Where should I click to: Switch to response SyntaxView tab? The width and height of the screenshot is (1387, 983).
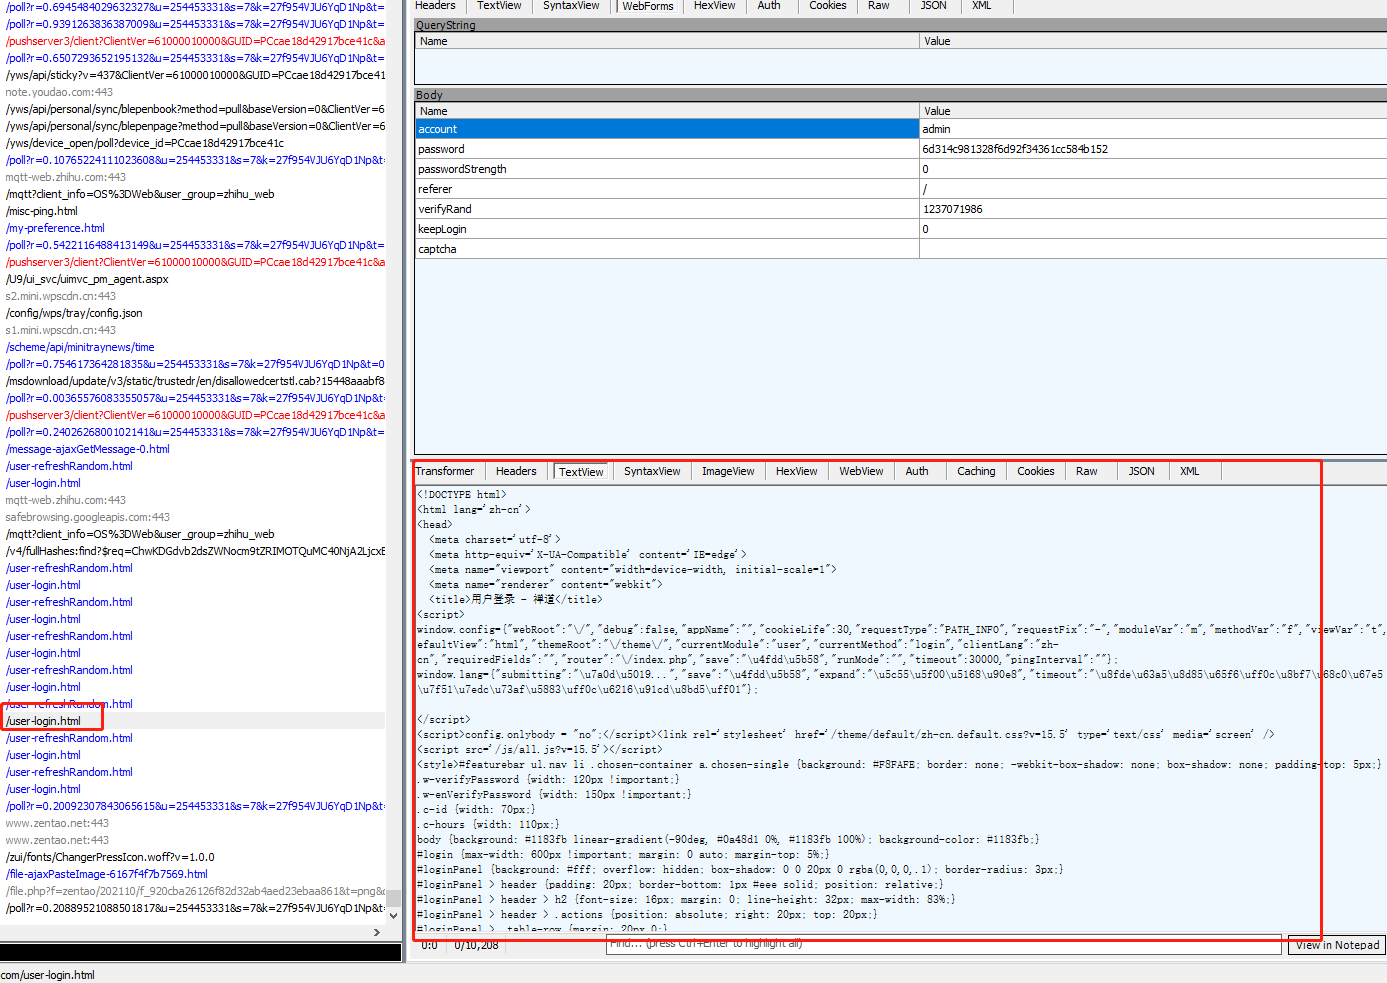point(651,471)
